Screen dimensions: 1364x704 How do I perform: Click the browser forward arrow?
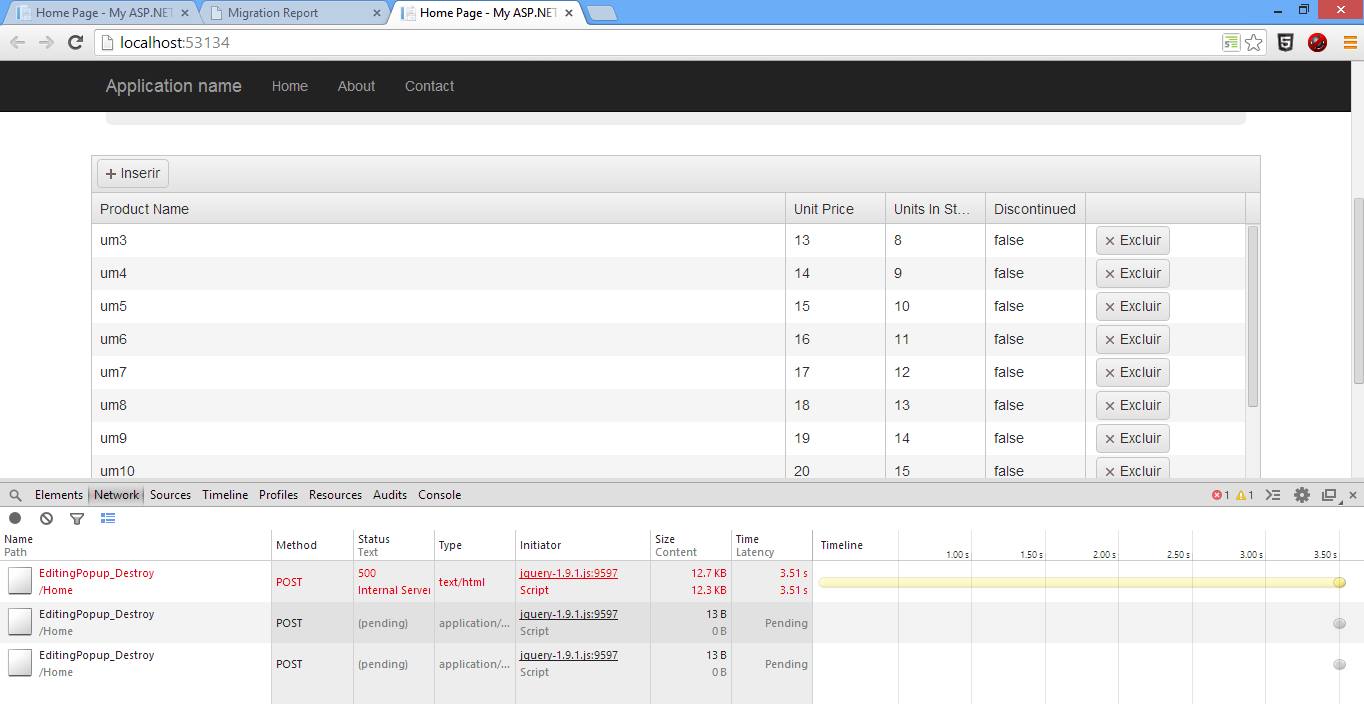(46, 42)
